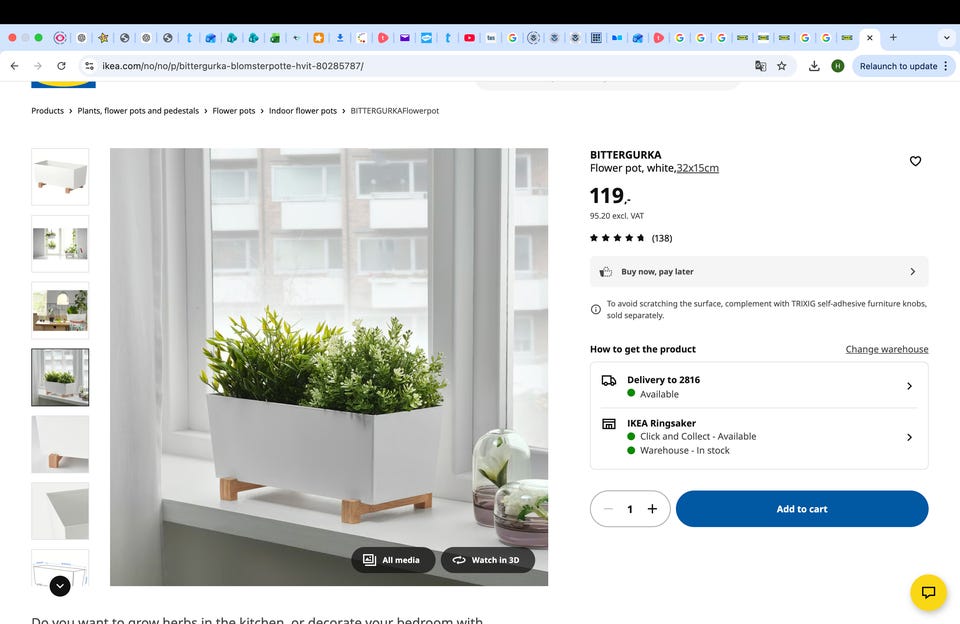Click the 95.20 excl. VAT text
Image resolution: width=960 pixels, height=624 pixels.
[617, 216]
